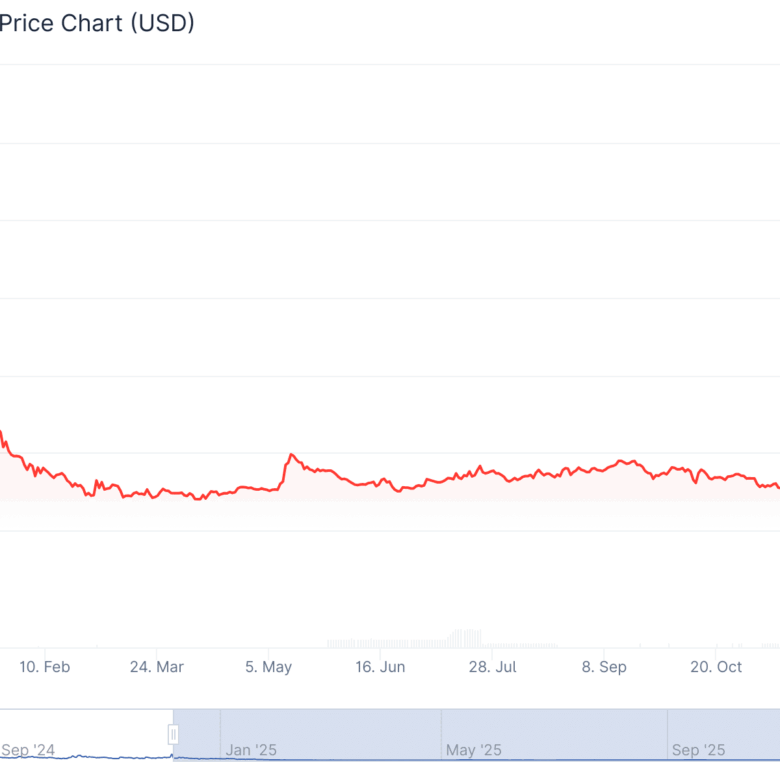Click the May '25 label in navigator

coord(474,749)
